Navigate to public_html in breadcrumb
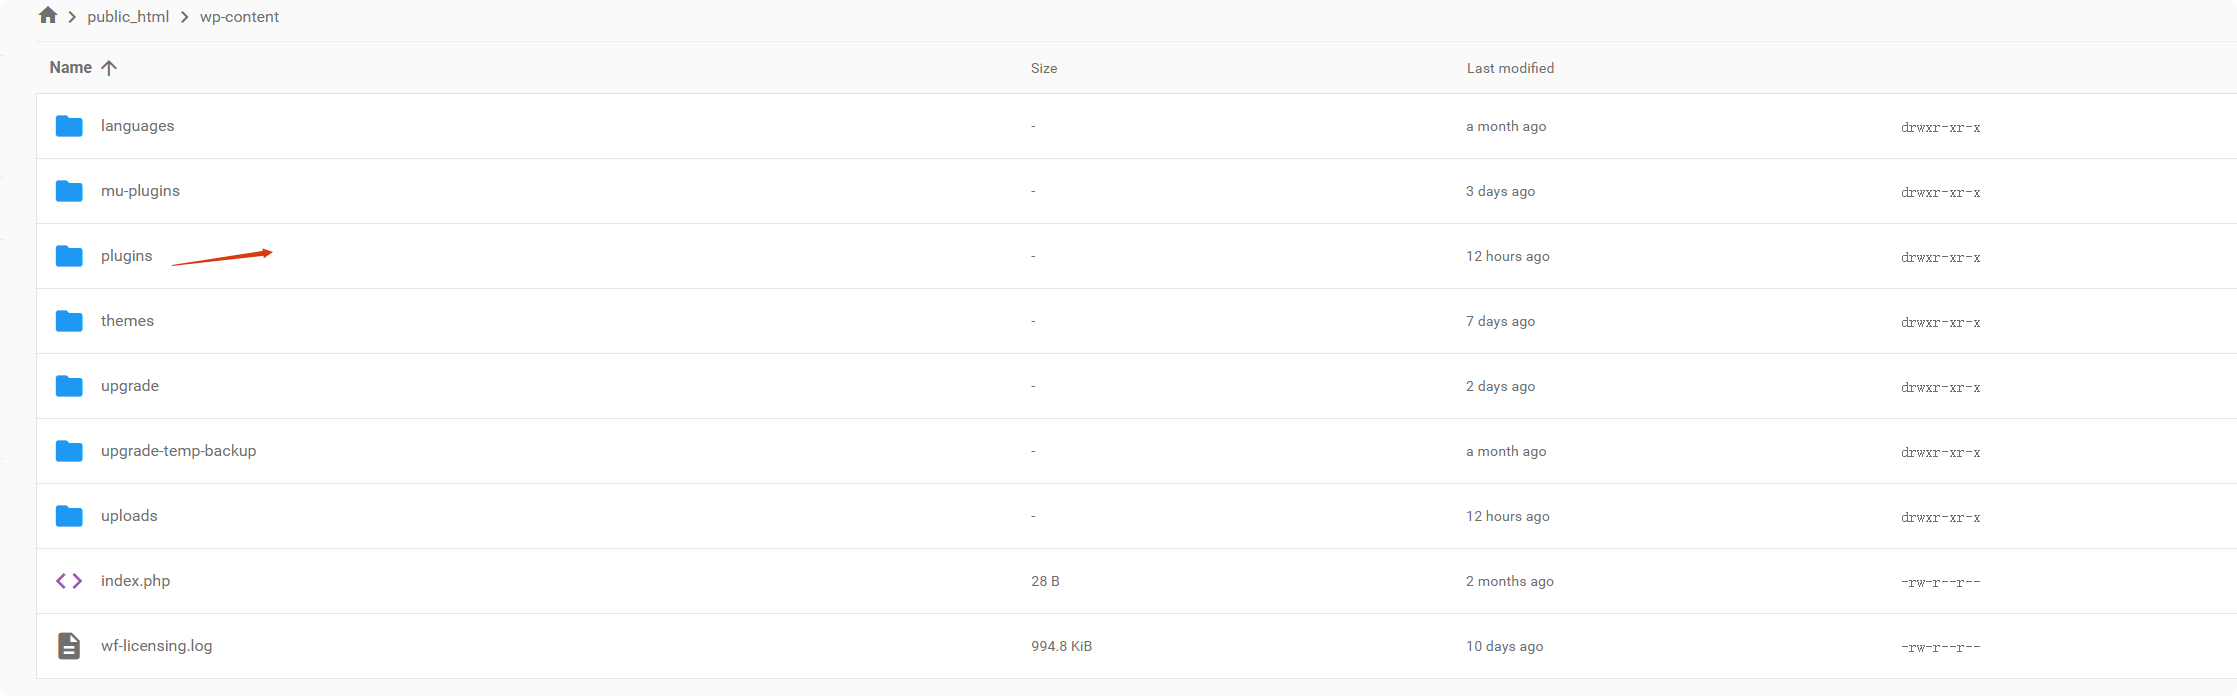2237x696 pixels. pyautogui.click(x=128, y=17)
